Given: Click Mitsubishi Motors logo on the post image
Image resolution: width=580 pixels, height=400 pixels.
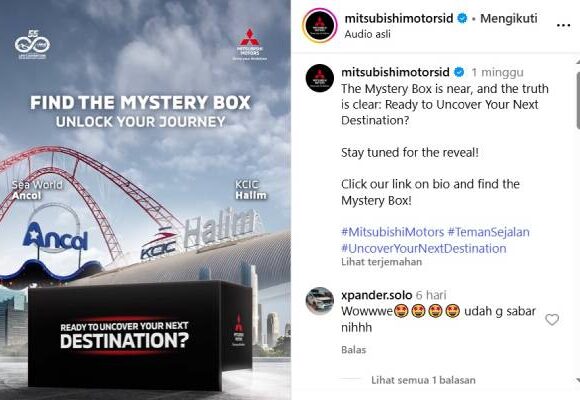Looking at the screenshot, I should pos(250,44).
